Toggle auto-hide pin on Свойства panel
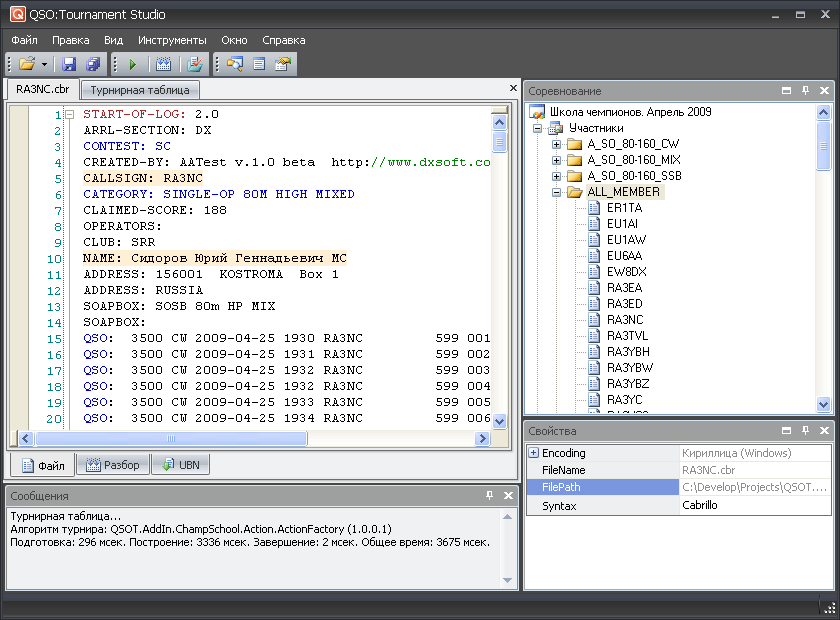The width and height of the screenshot is (840, 620). (x=805, y=431)
